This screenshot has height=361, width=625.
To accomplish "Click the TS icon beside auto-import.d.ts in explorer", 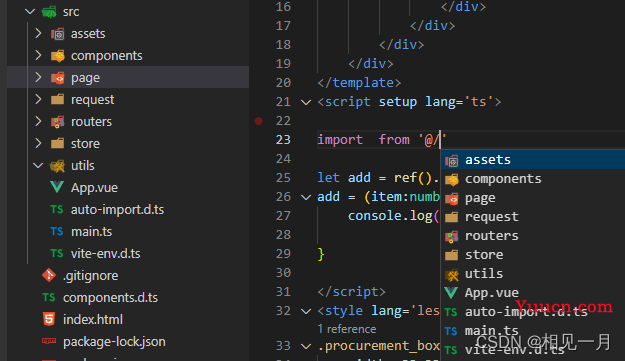I will pyautogui.click(x=57, y=210).
